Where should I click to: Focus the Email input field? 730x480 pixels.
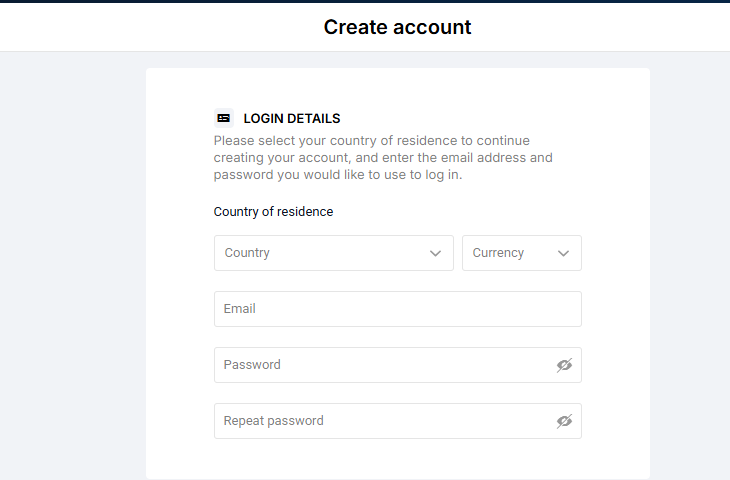(397, 309)
